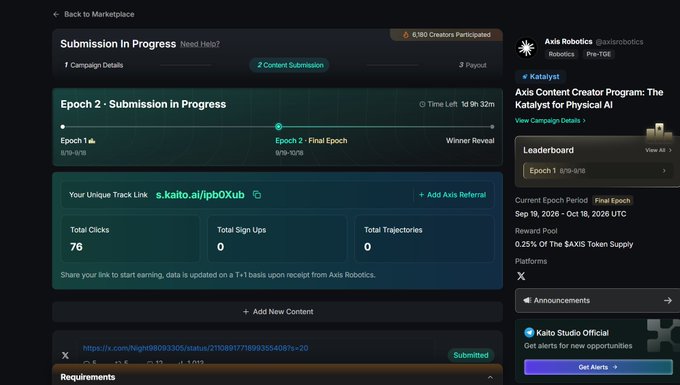Click the Katalyst badge icon
The image size is (680, 385).
point(525,76)
